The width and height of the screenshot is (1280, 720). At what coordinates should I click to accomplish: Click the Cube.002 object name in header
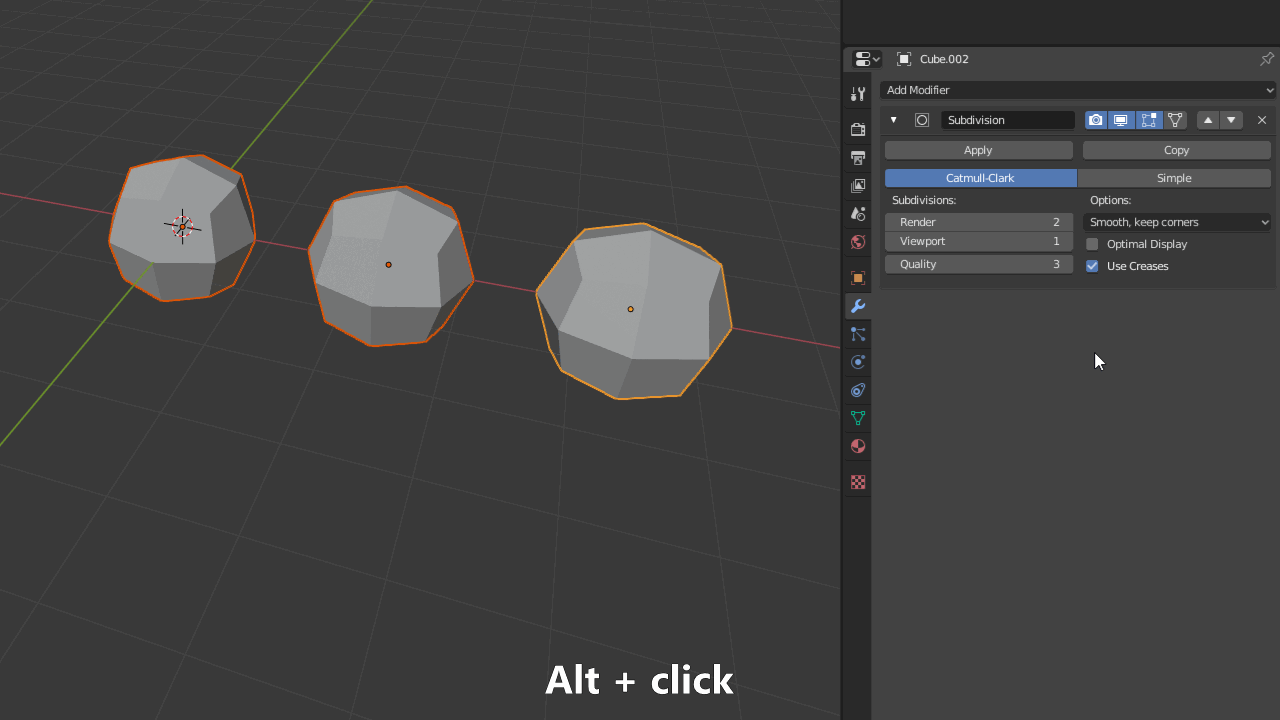(944, 59)
